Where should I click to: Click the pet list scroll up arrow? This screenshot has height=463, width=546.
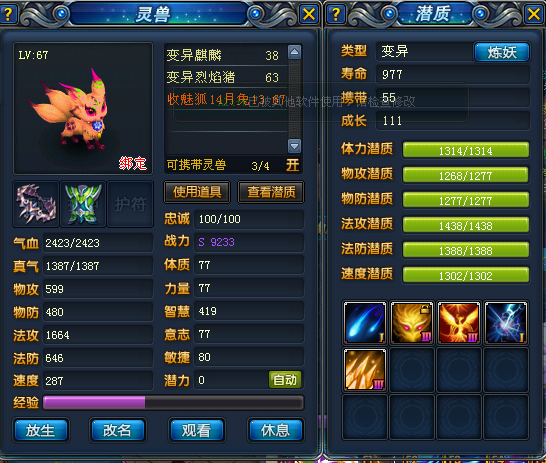click(x=294, y=53)
